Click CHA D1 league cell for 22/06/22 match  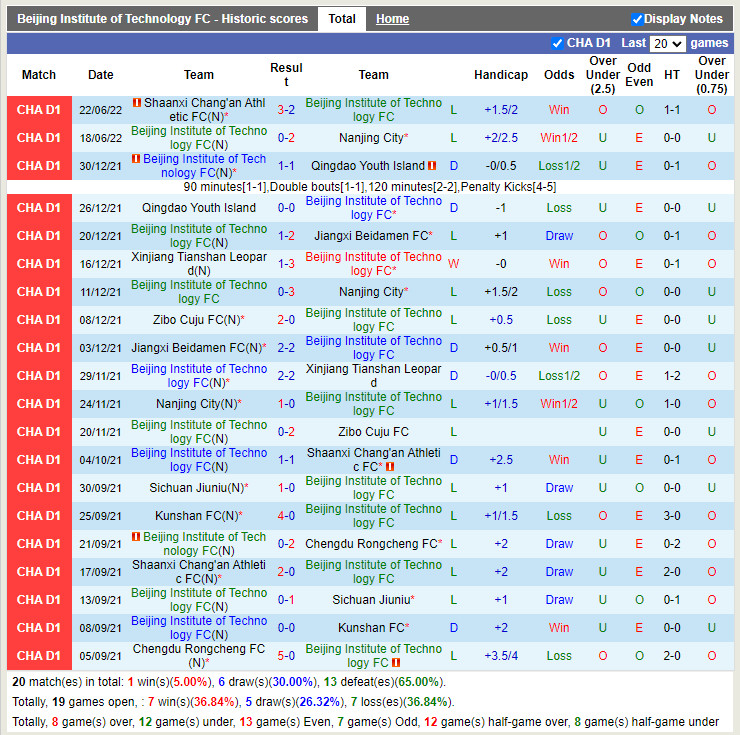point(39,110)
